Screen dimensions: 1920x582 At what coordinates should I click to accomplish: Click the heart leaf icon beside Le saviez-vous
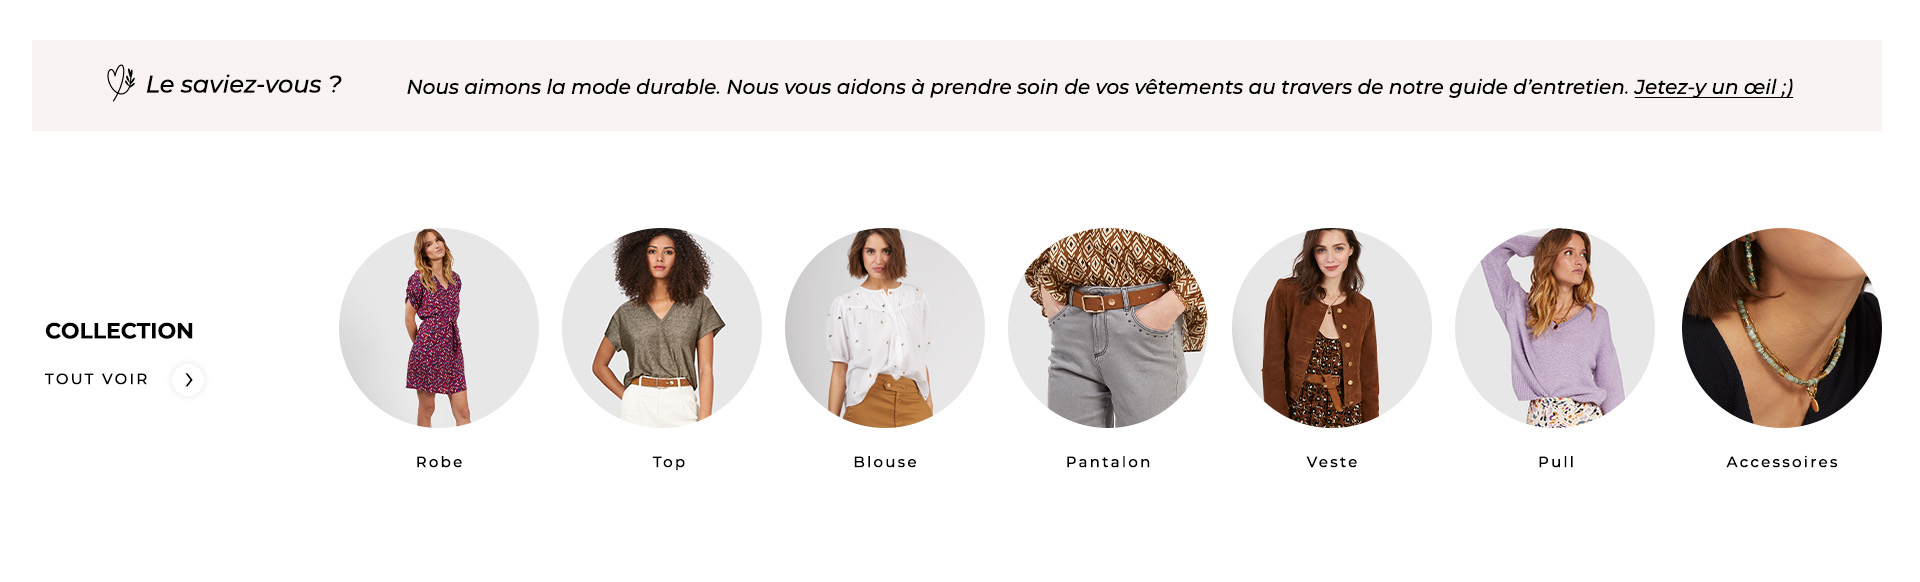point(121,83)
